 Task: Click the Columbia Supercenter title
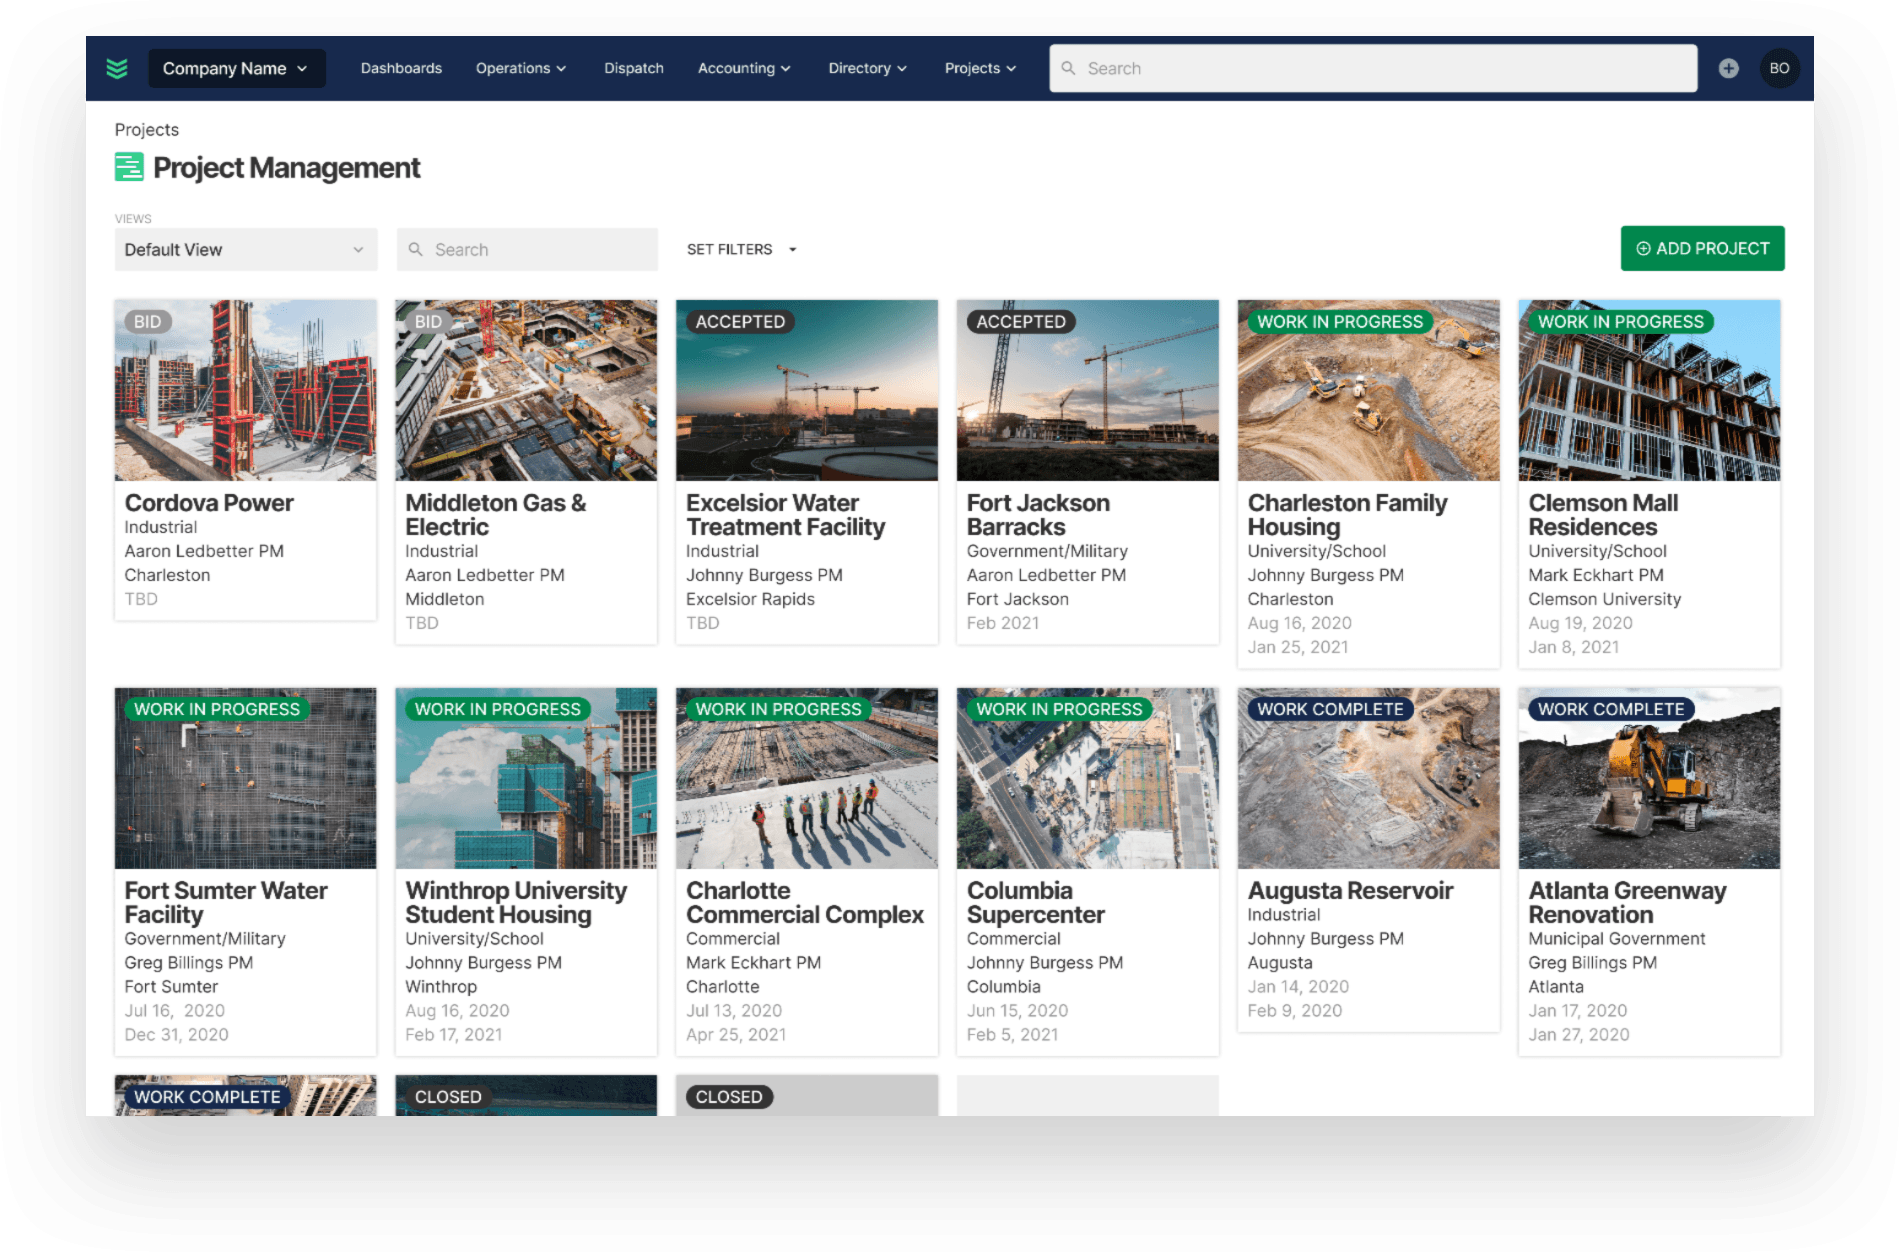(x=1035, y=903)
